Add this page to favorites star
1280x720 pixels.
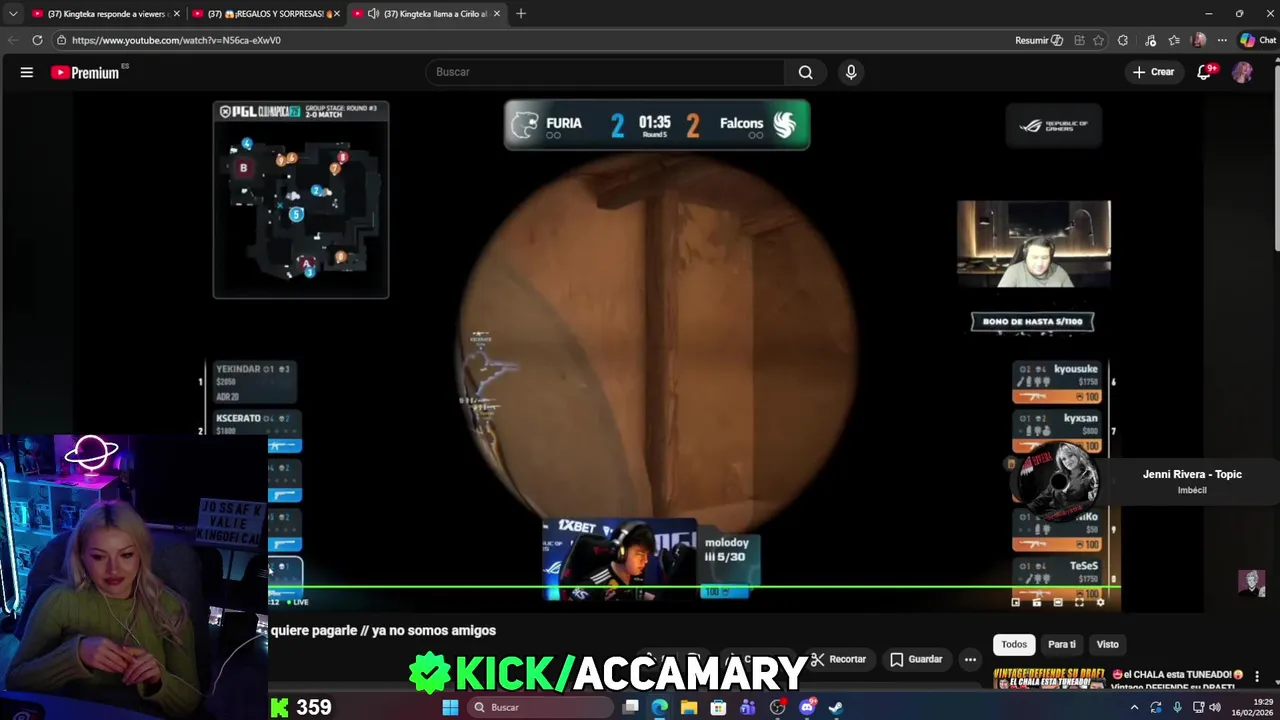(x=1099, y=40)
